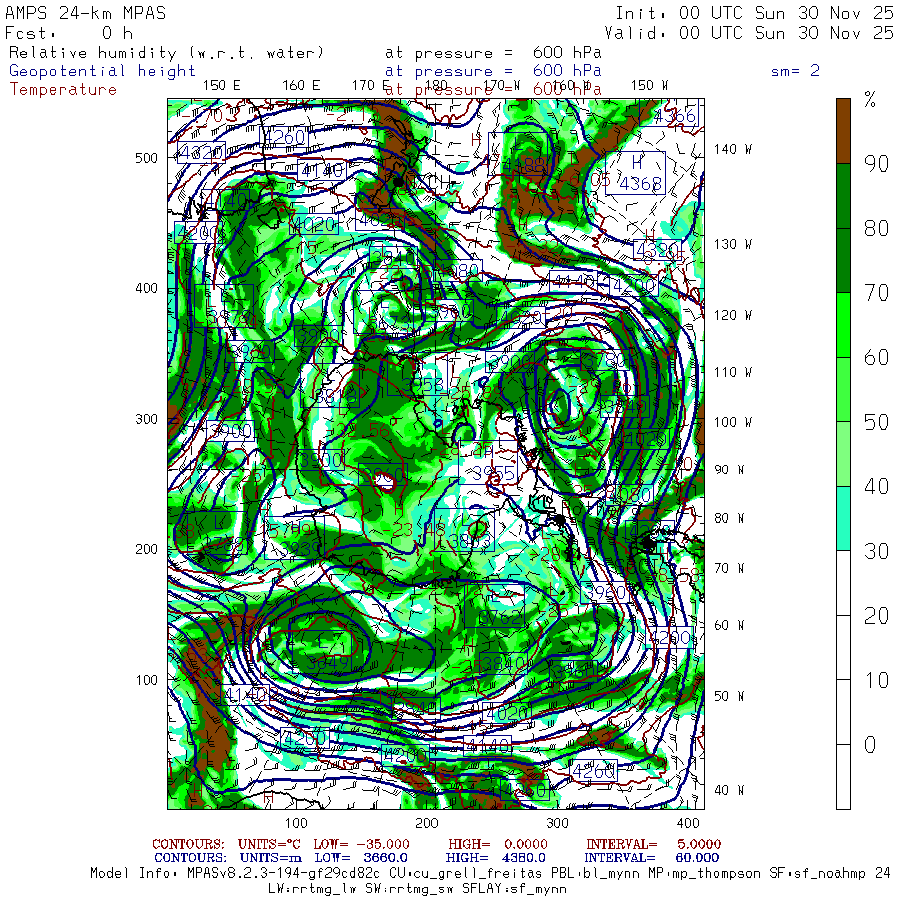Click the H 4368 high-pressure center label
Viewport: 900px width, 900px height.
point(638,173)
